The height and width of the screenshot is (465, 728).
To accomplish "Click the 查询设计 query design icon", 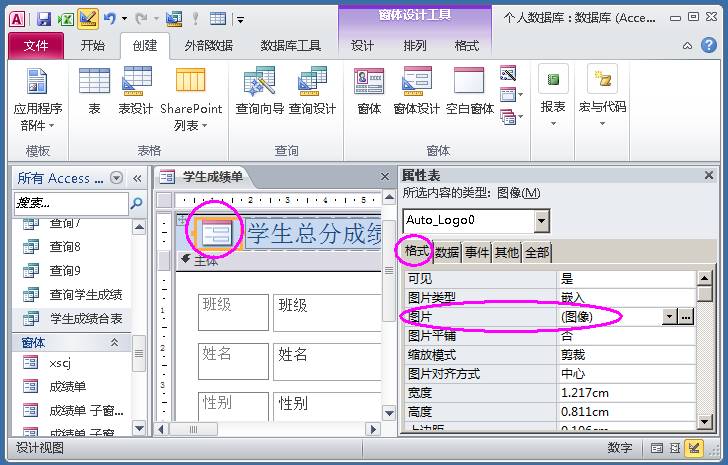I will pyautogui.click(x=312, y=90).
